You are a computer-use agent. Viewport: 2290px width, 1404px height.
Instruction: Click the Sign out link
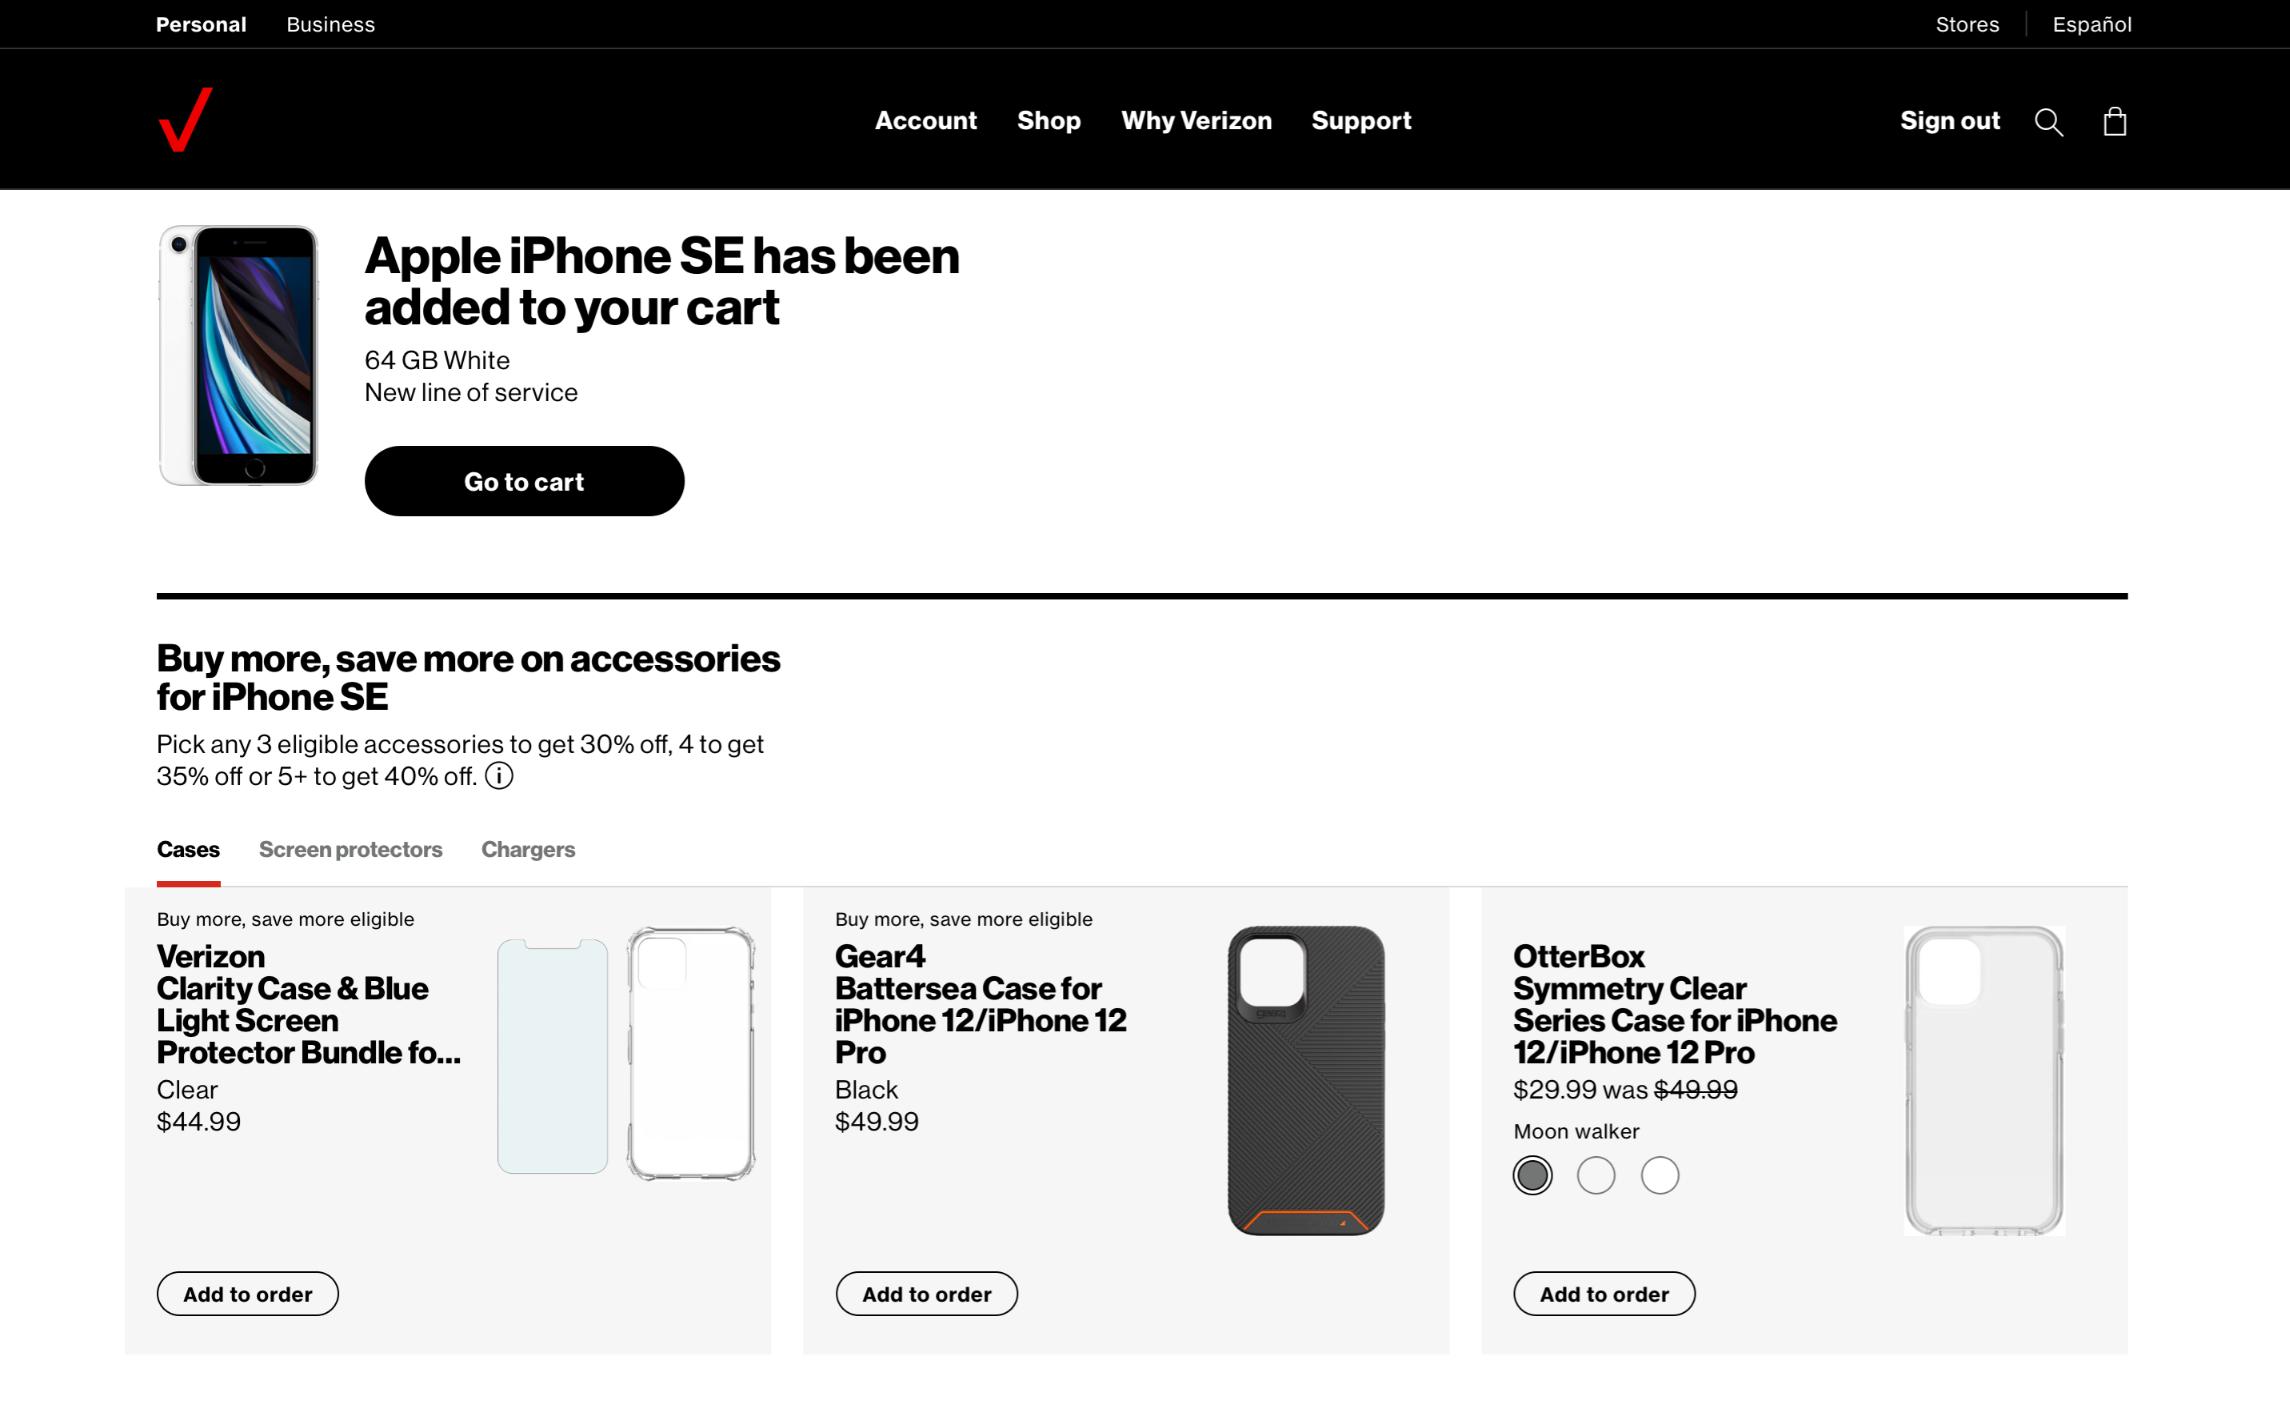tap(1950, 120)
